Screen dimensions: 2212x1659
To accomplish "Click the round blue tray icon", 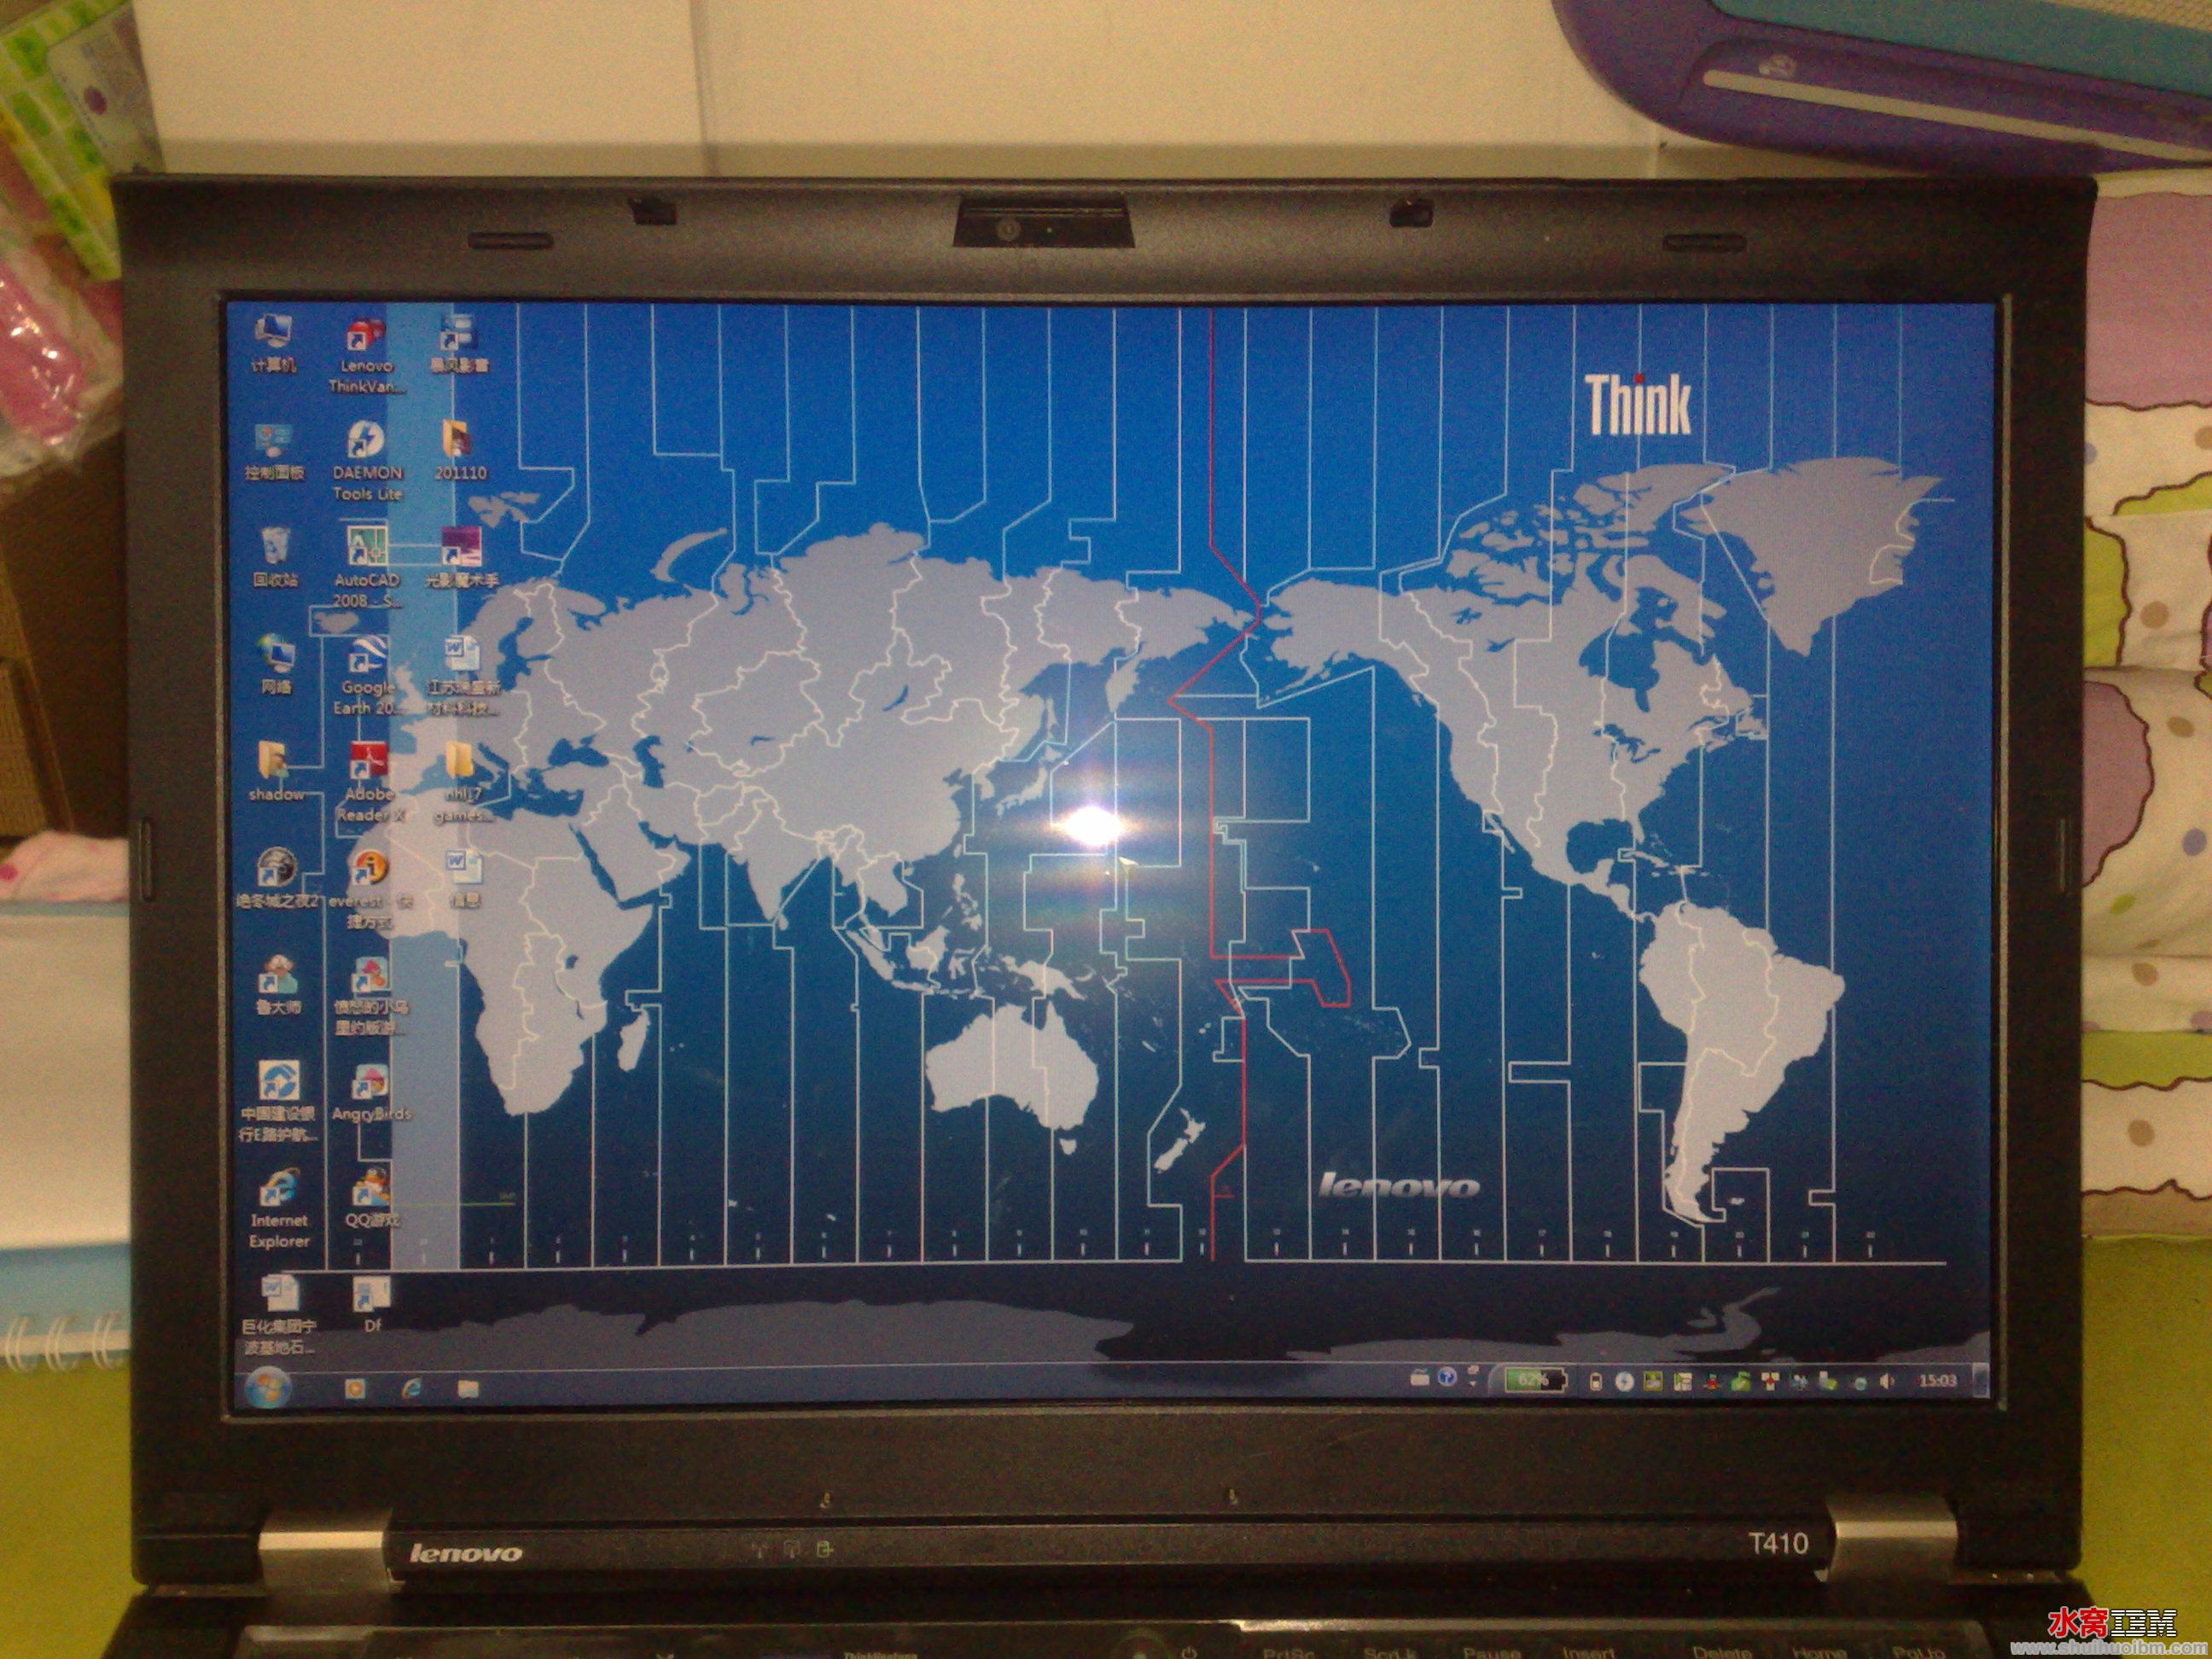I will tap(1624, 1383).
